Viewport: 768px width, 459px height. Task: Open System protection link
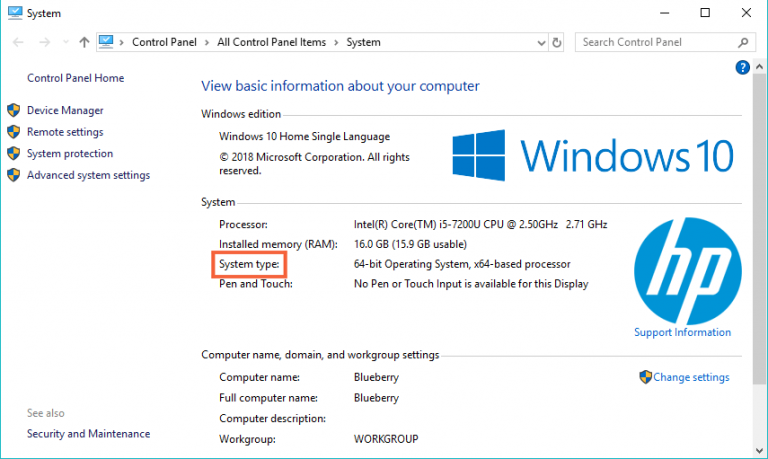coord(70,154)
